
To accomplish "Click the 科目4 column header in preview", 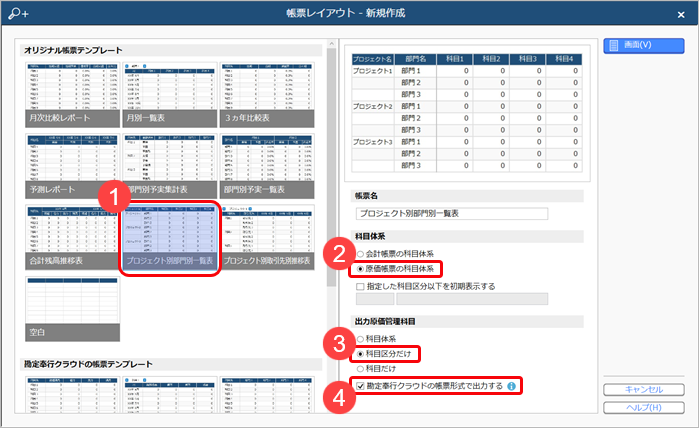I will (x=564, y=59).
